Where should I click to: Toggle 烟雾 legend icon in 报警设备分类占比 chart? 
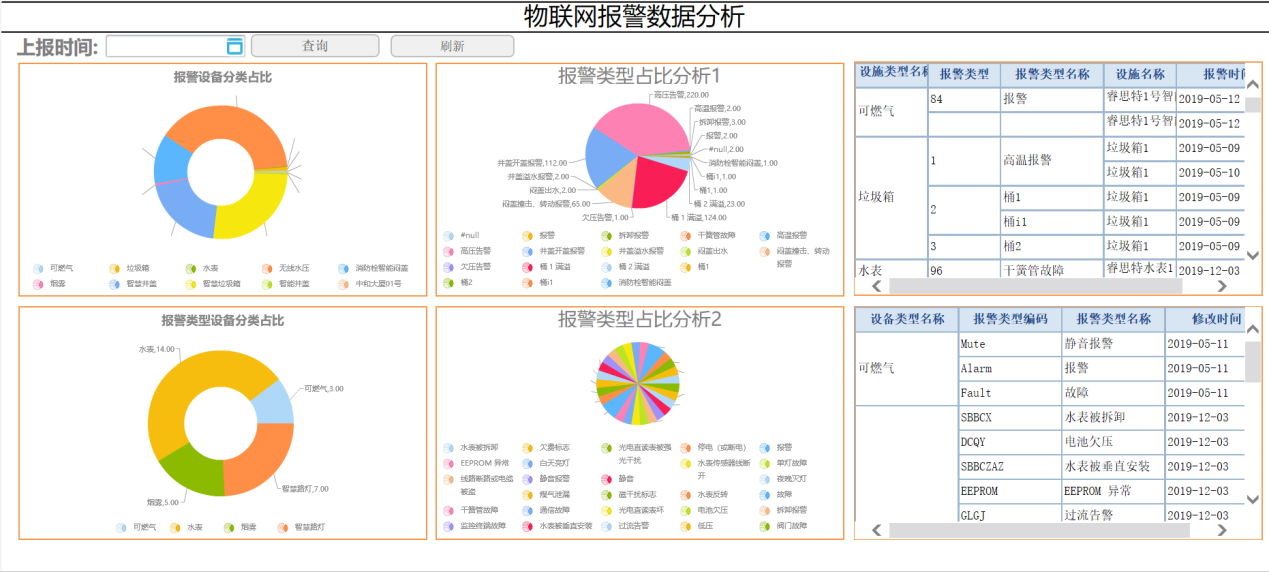(x=38, y=284)
